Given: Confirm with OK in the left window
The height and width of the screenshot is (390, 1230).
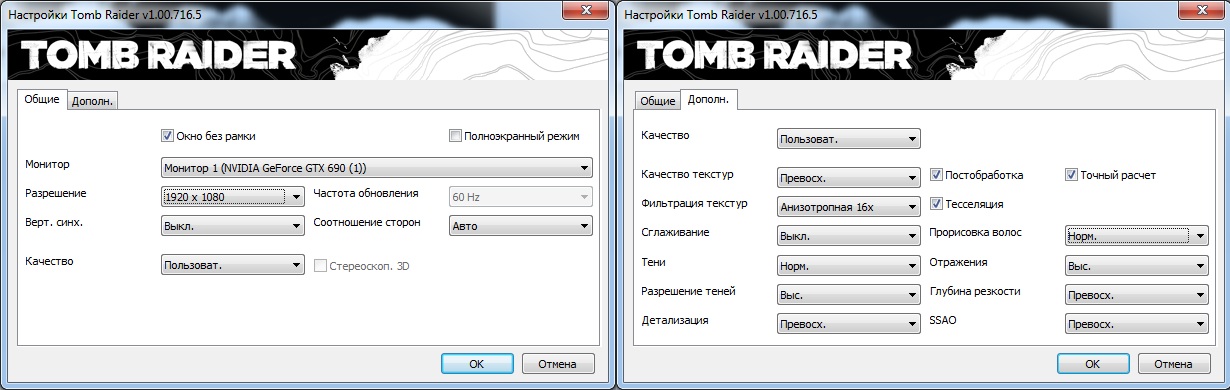Looking at the screenshot, I should point(477,363).
